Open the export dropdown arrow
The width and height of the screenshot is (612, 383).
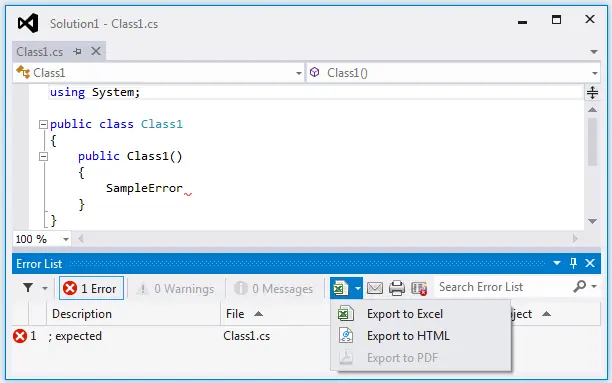[x=358, y=289]
